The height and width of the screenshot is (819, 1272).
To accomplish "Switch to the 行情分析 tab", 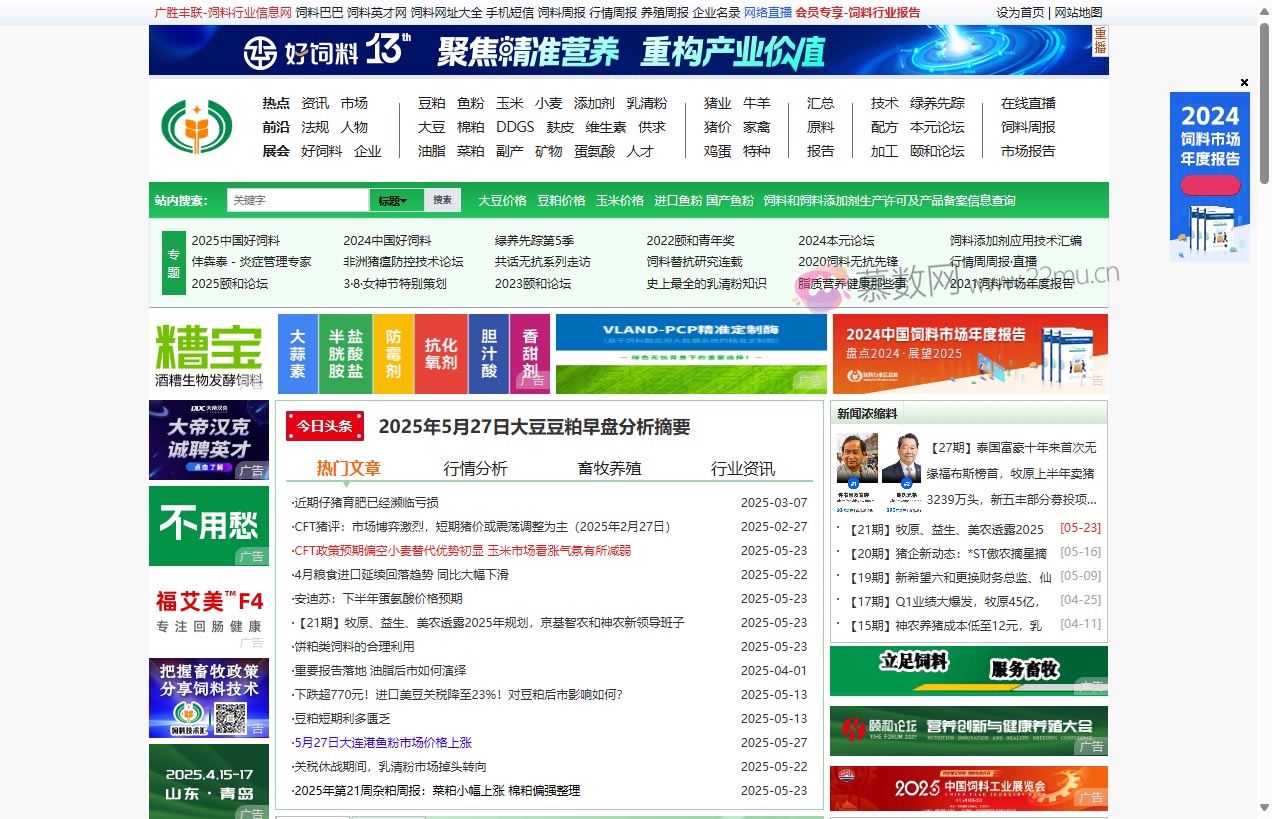I will click(x=475, y=467).
